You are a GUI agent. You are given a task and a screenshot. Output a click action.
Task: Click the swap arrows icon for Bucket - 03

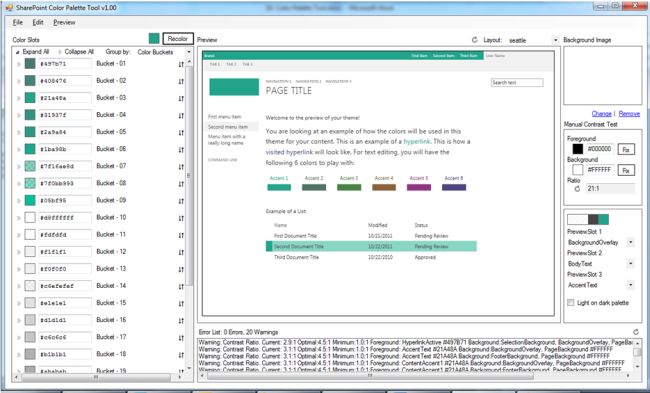tap(181, 98)
